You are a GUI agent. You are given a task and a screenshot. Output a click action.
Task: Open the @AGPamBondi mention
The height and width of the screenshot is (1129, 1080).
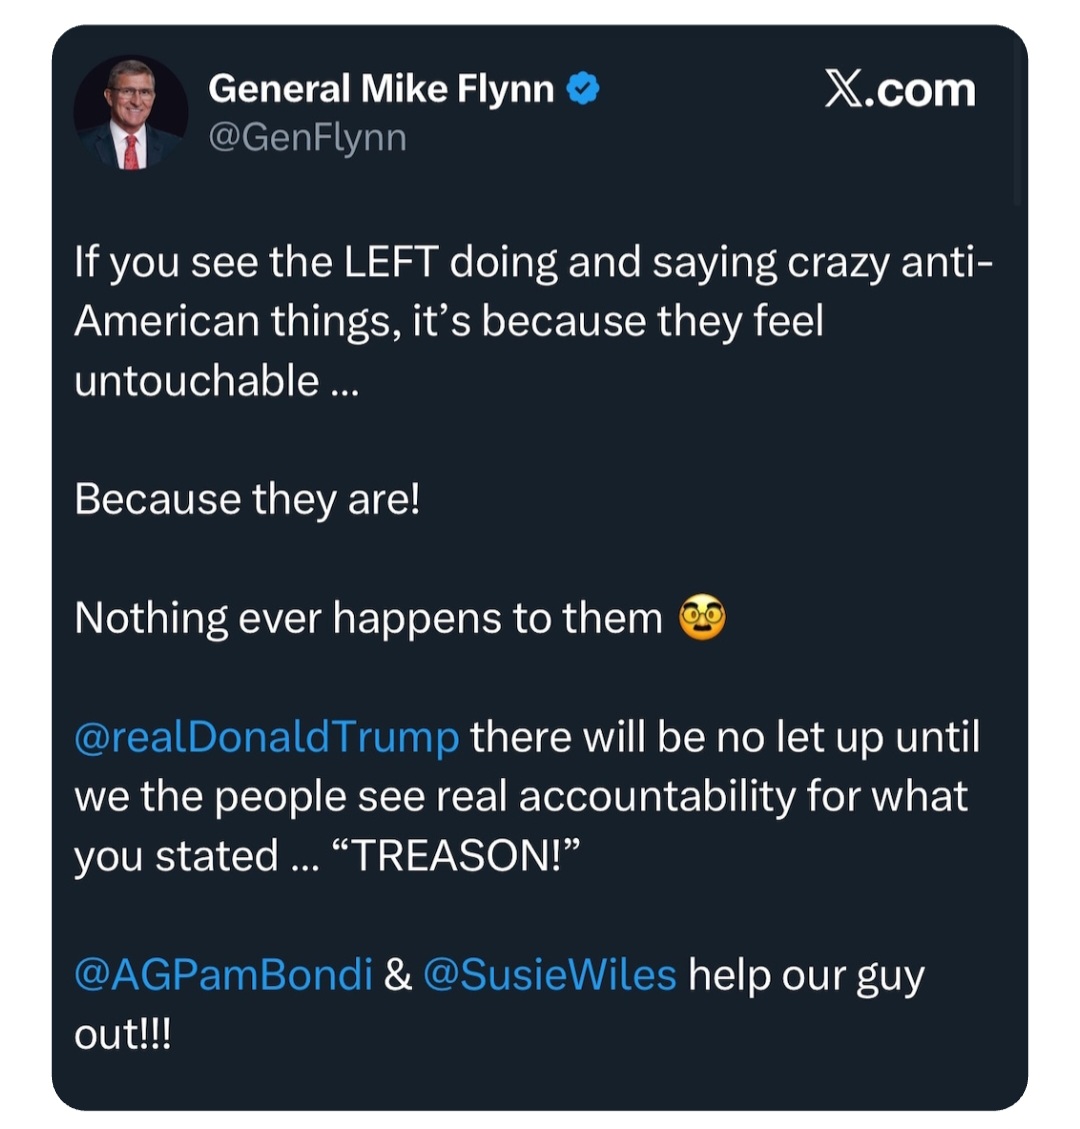pos(223,974)
